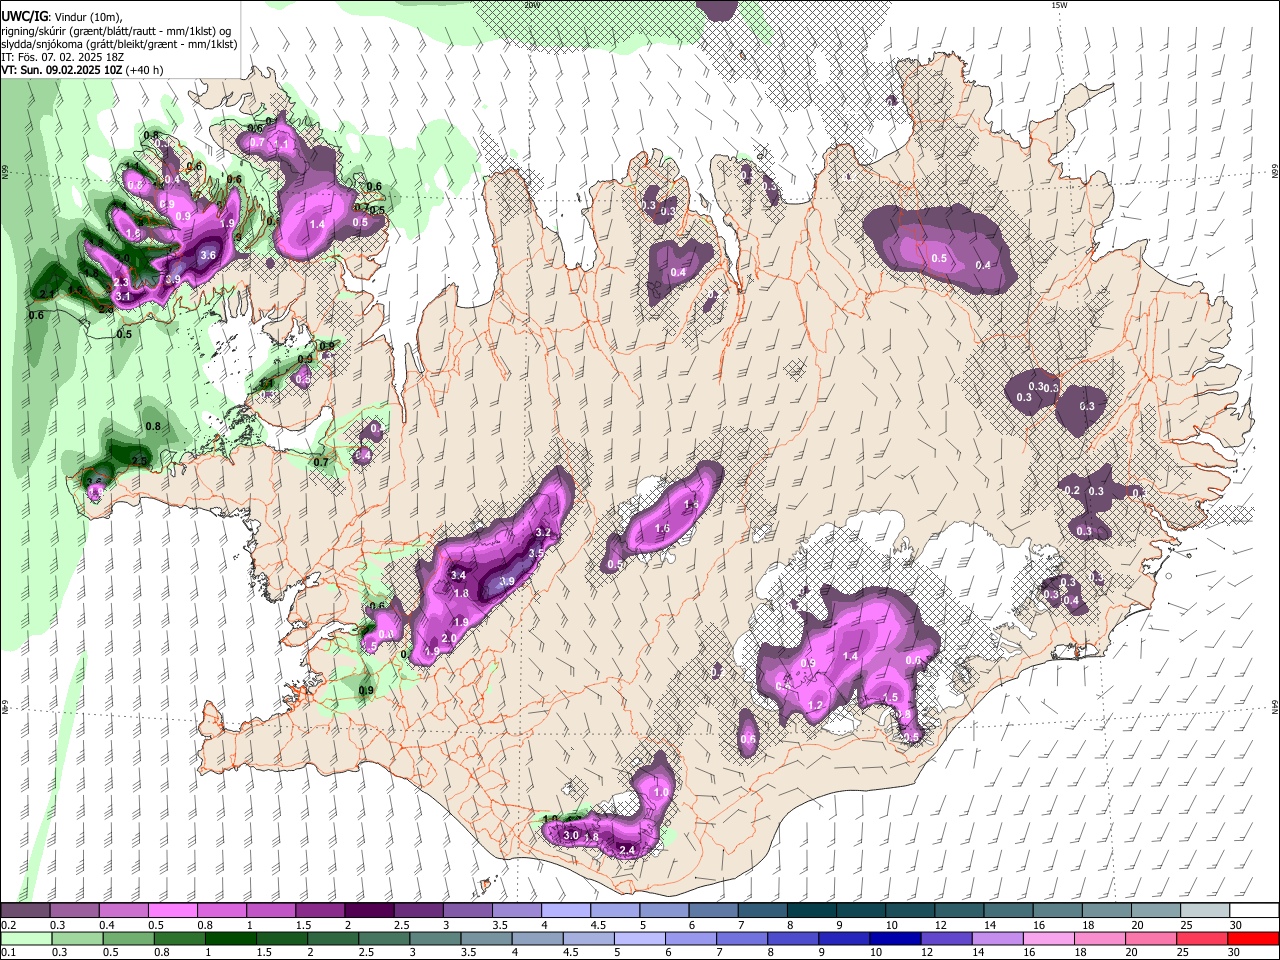The width and height of the screenshot is (1280, 960).
Task: Click the '3.2' precipitation value on the map
Action: (544, 532)
